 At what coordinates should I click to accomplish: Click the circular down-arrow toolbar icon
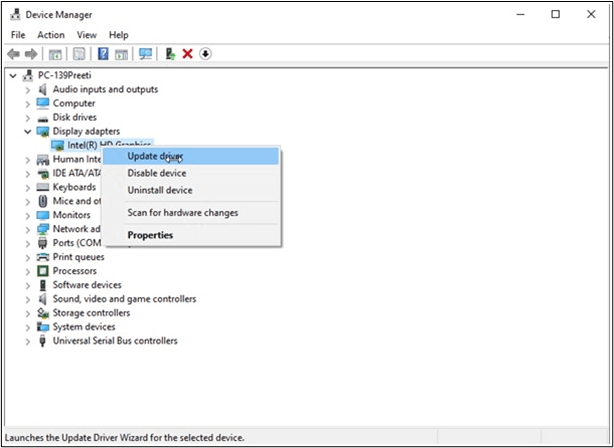coord(205,54)
